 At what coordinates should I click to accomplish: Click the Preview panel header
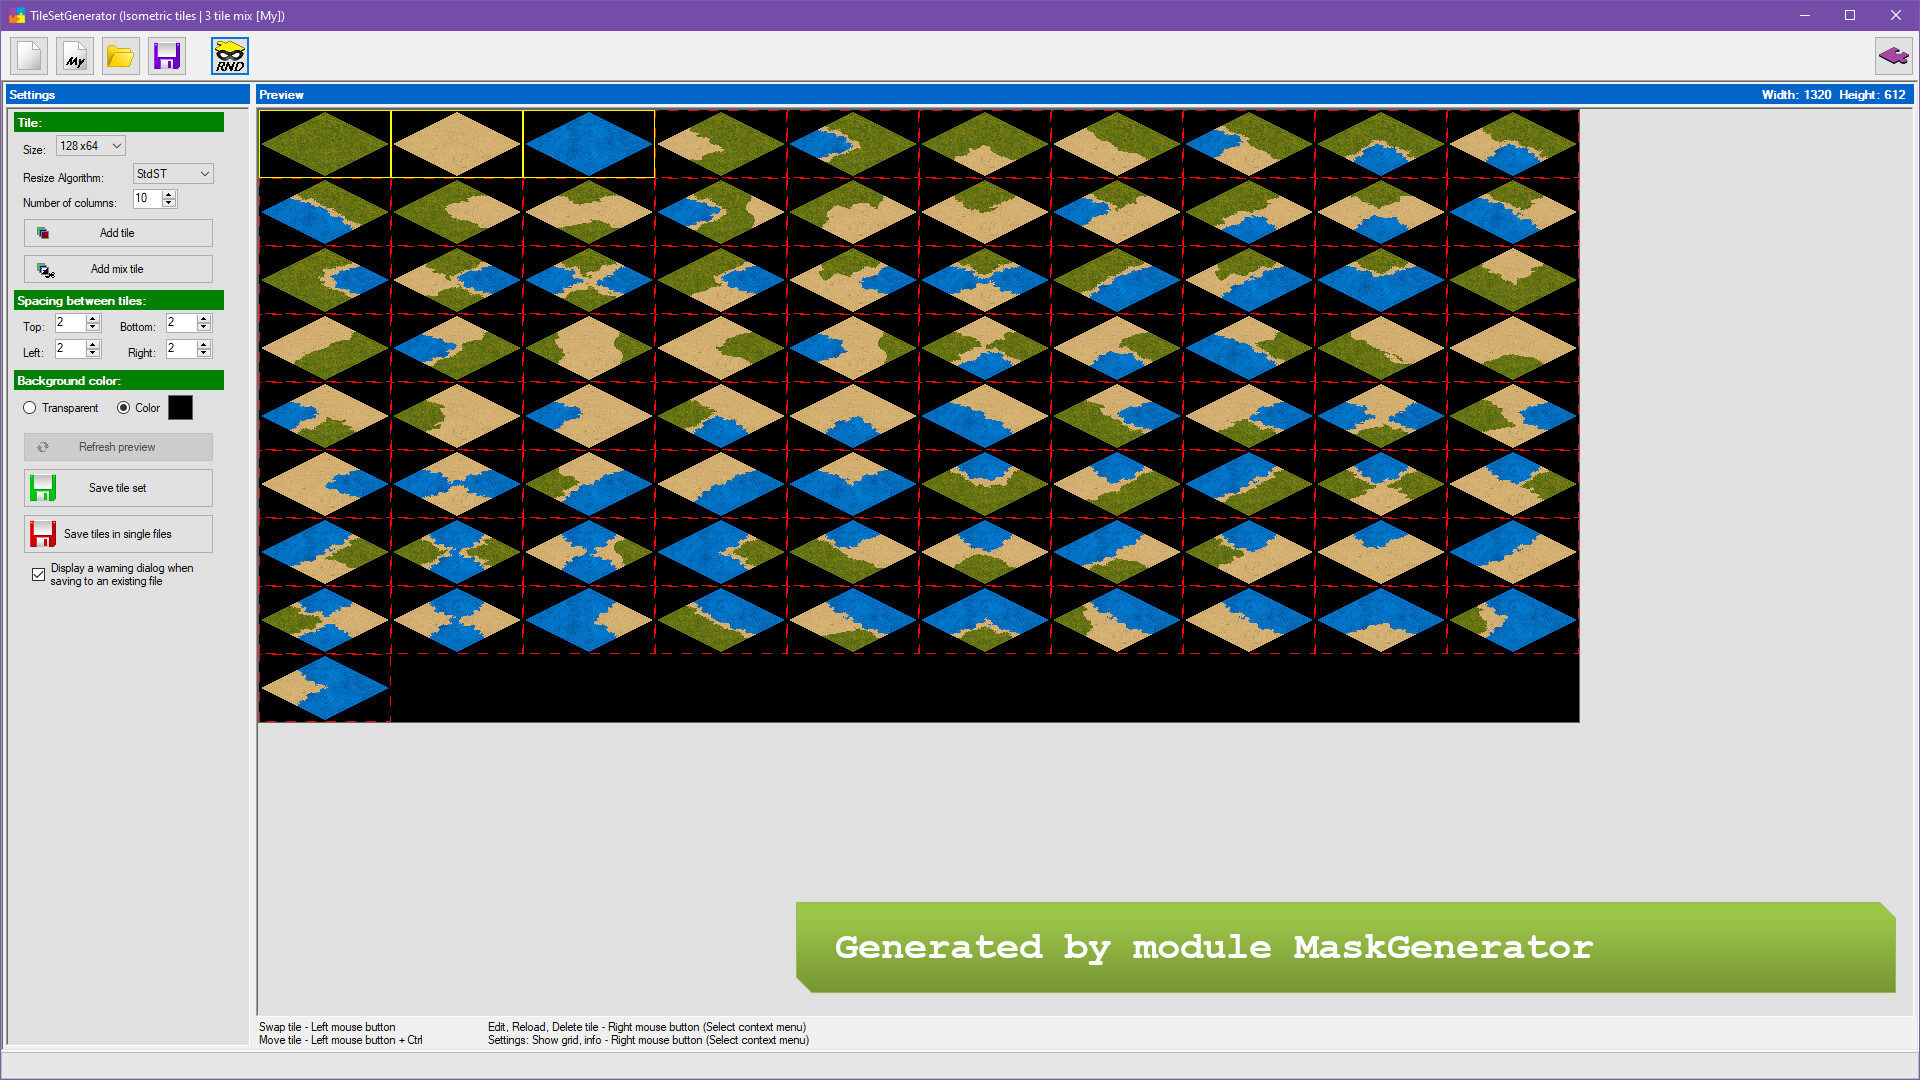[281, 94]
